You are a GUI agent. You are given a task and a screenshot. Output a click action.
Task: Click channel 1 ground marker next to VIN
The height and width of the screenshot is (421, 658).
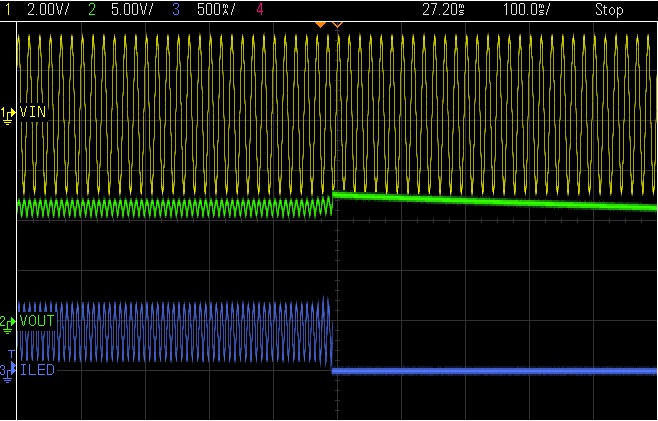[8, 113]
